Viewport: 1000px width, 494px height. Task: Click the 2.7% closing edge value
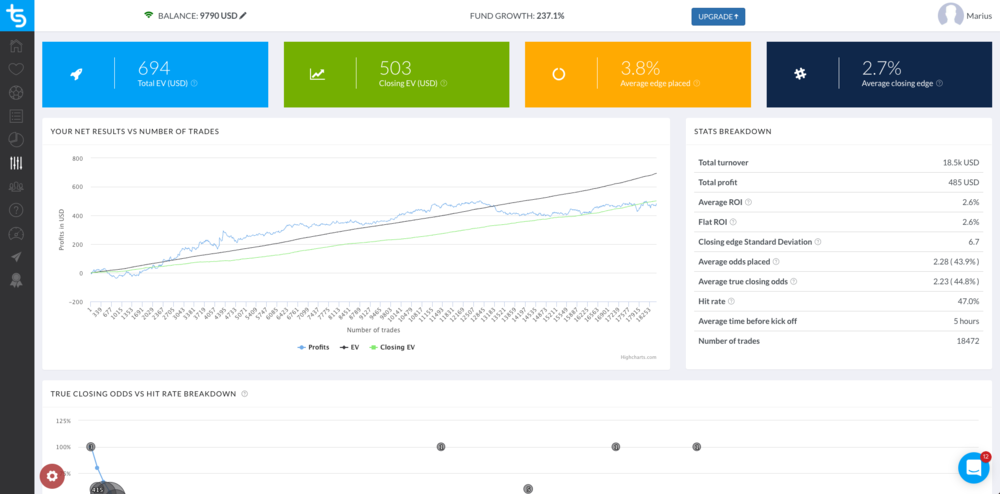click(881, 68)
